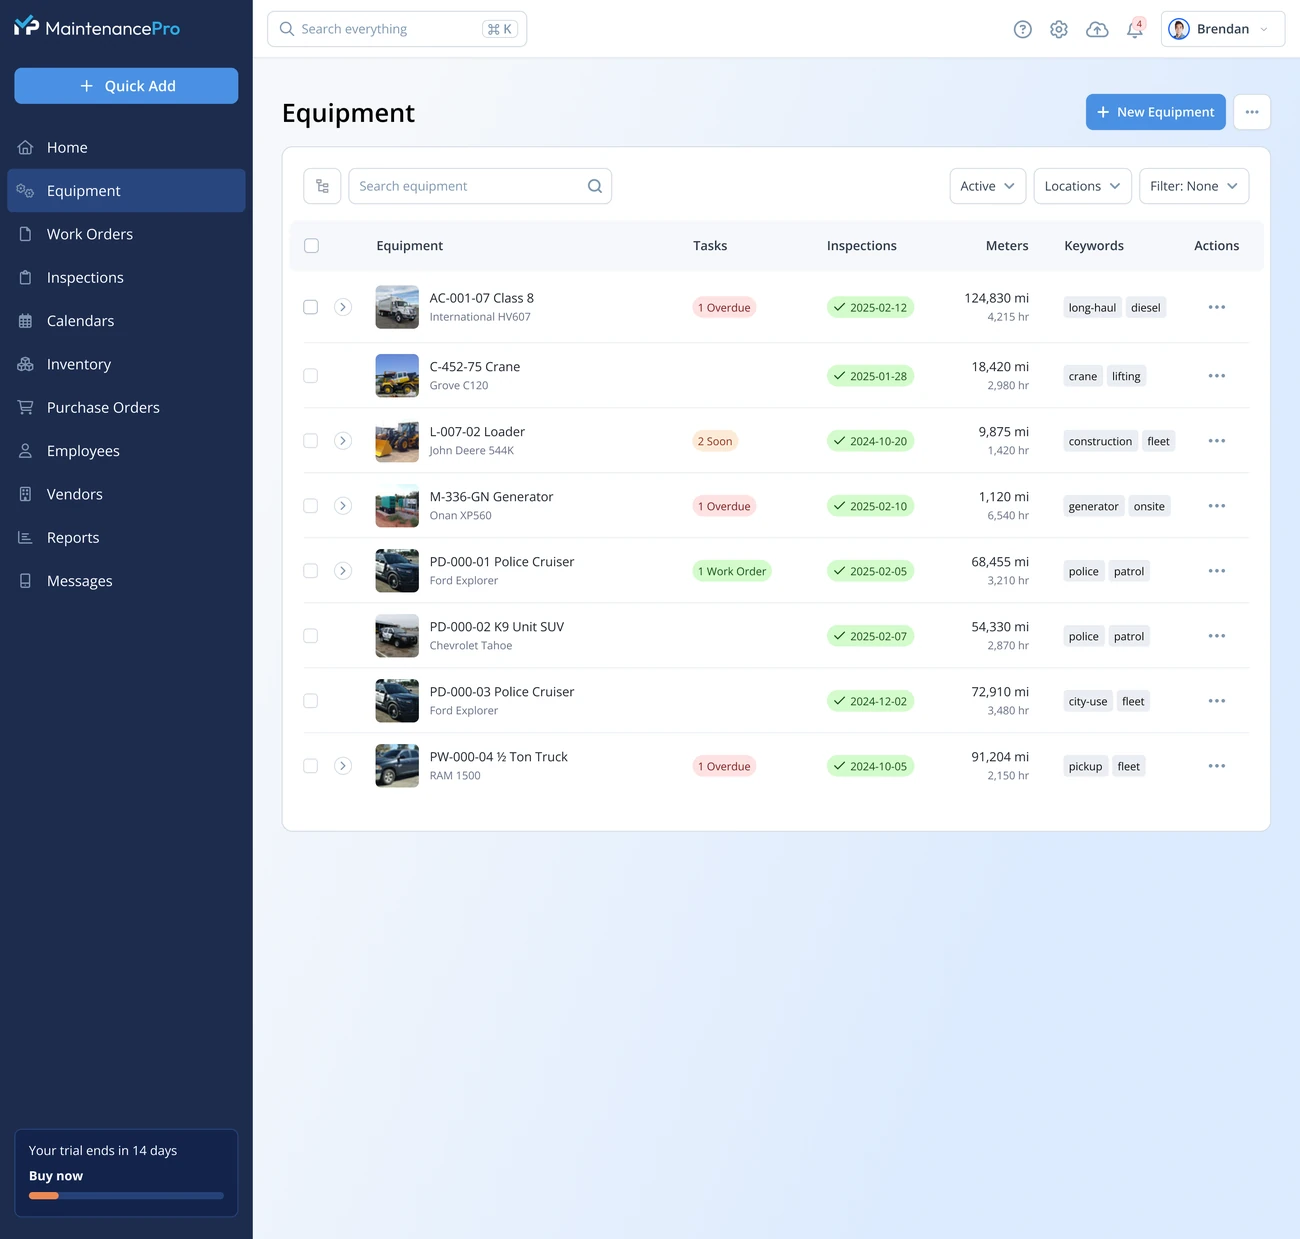
Task: Select Equipment in the sidebar
Action: [126, 191]
